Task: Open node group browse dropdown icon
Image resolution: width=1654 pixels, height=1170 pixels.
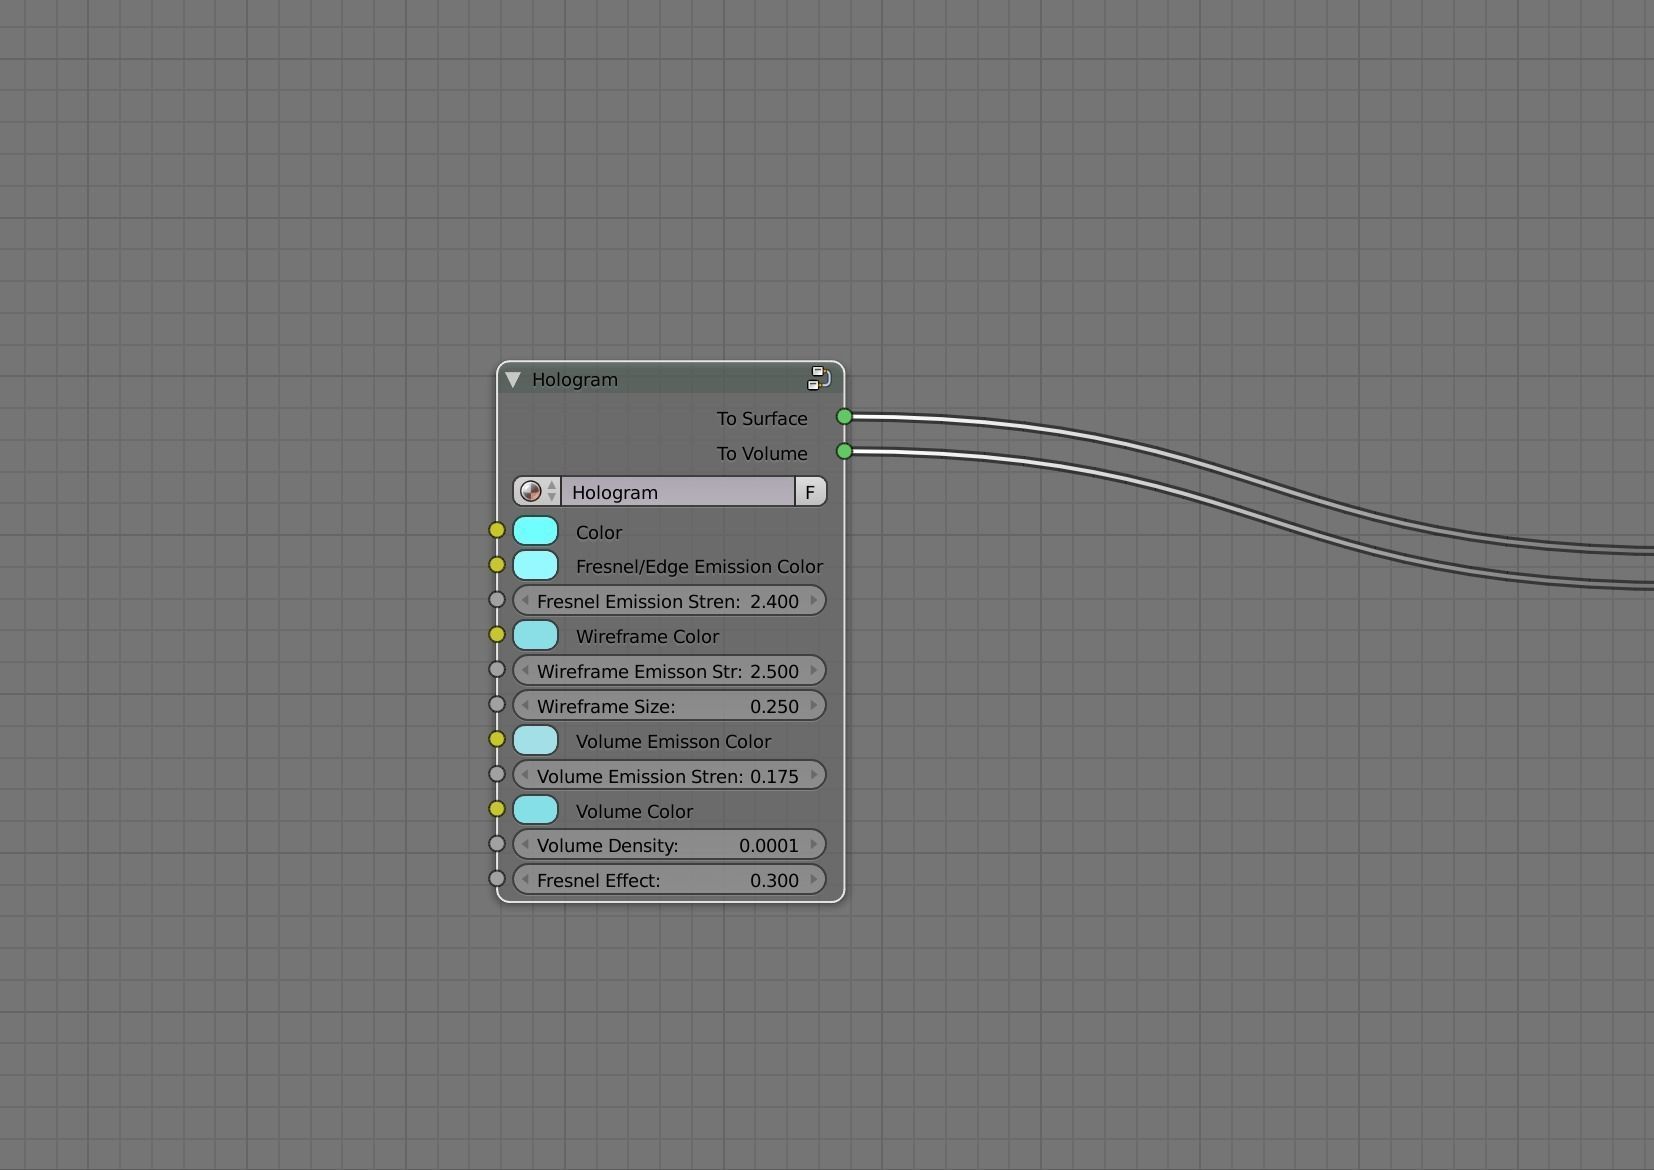Action: coord(537,491)
